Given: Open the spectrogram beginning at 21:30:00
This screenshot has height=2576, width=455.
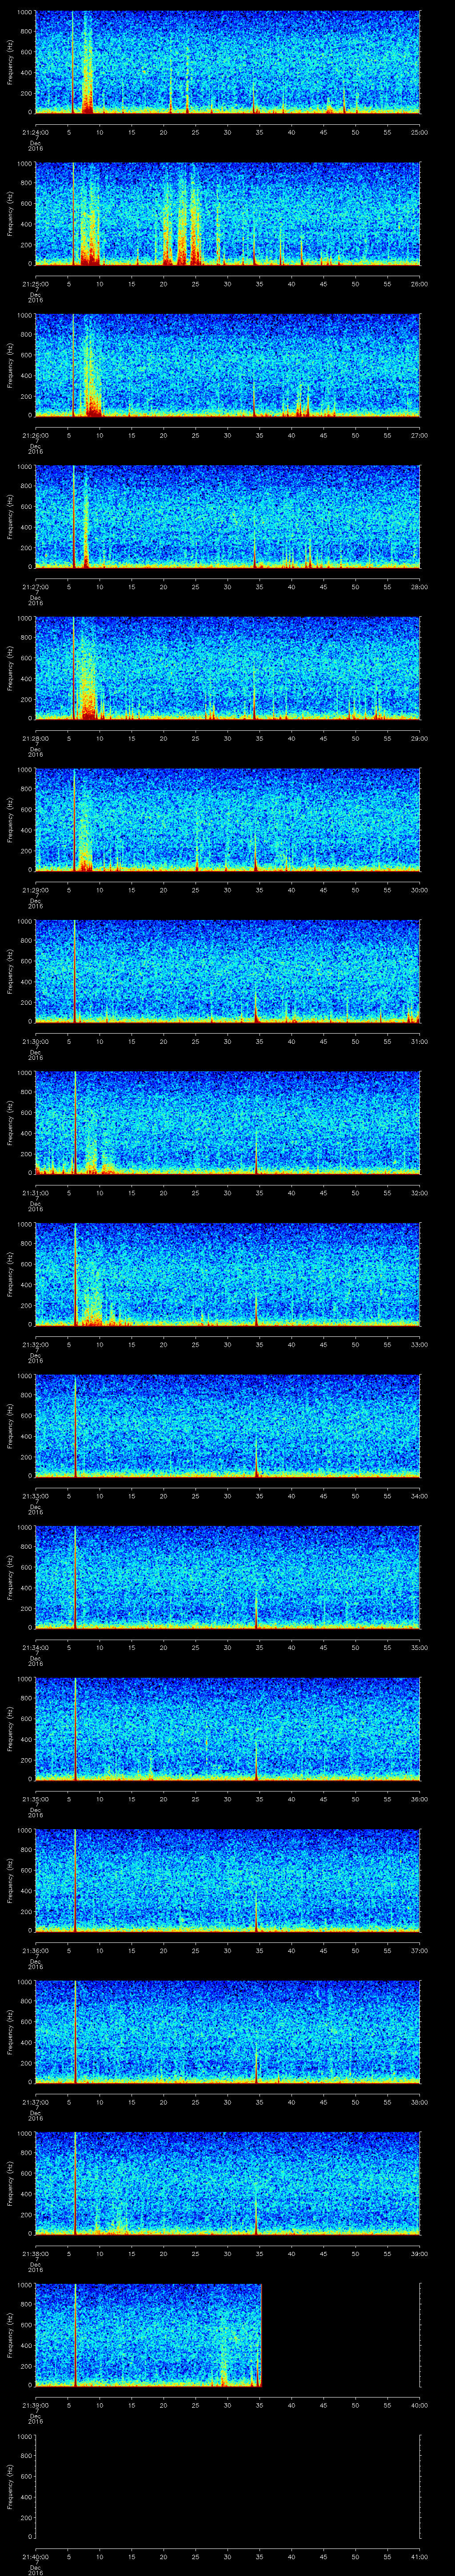Looking at the screenshot, I should tap(227, 971).
